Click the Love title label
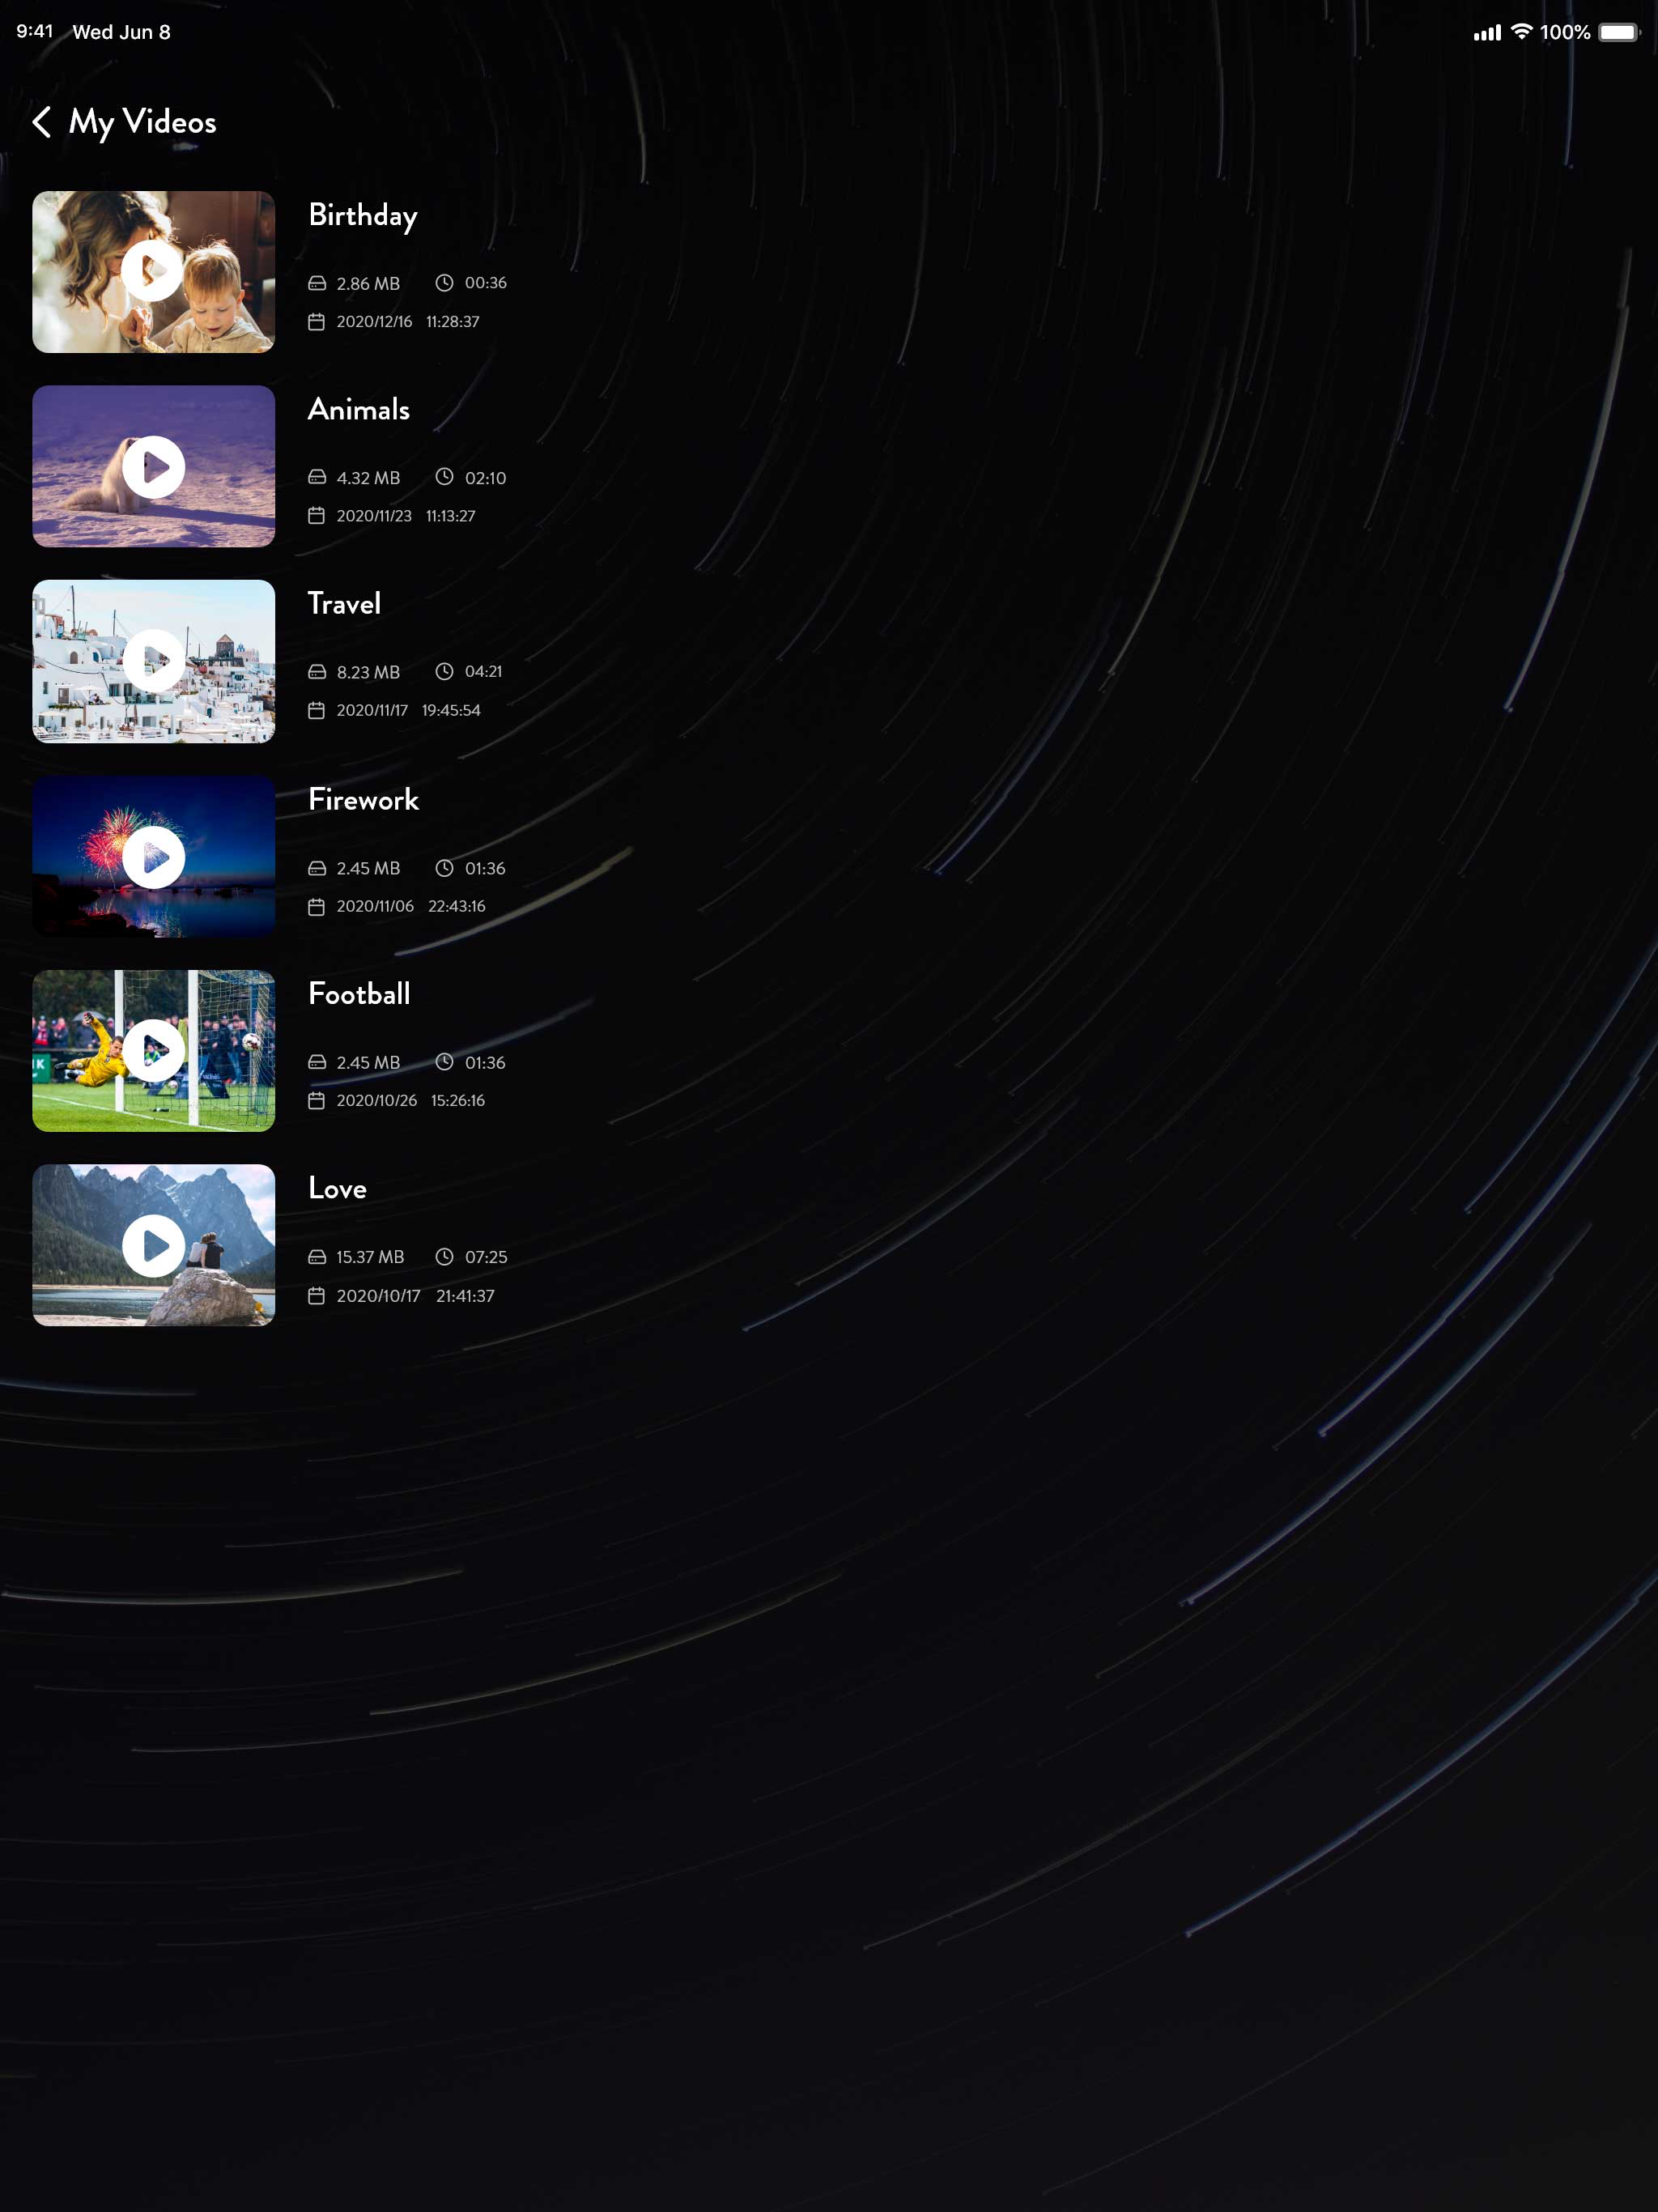Viewport: 1658px width, 2212px height. [x=337, y=1189]
